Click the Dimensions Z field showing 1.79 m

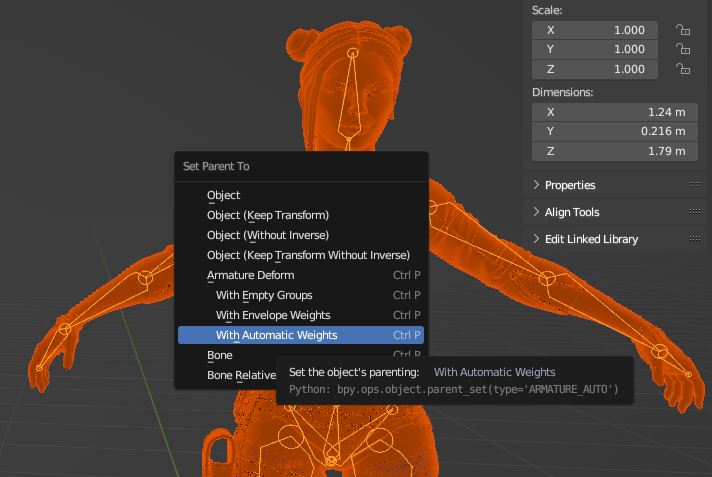coord(611,151)
